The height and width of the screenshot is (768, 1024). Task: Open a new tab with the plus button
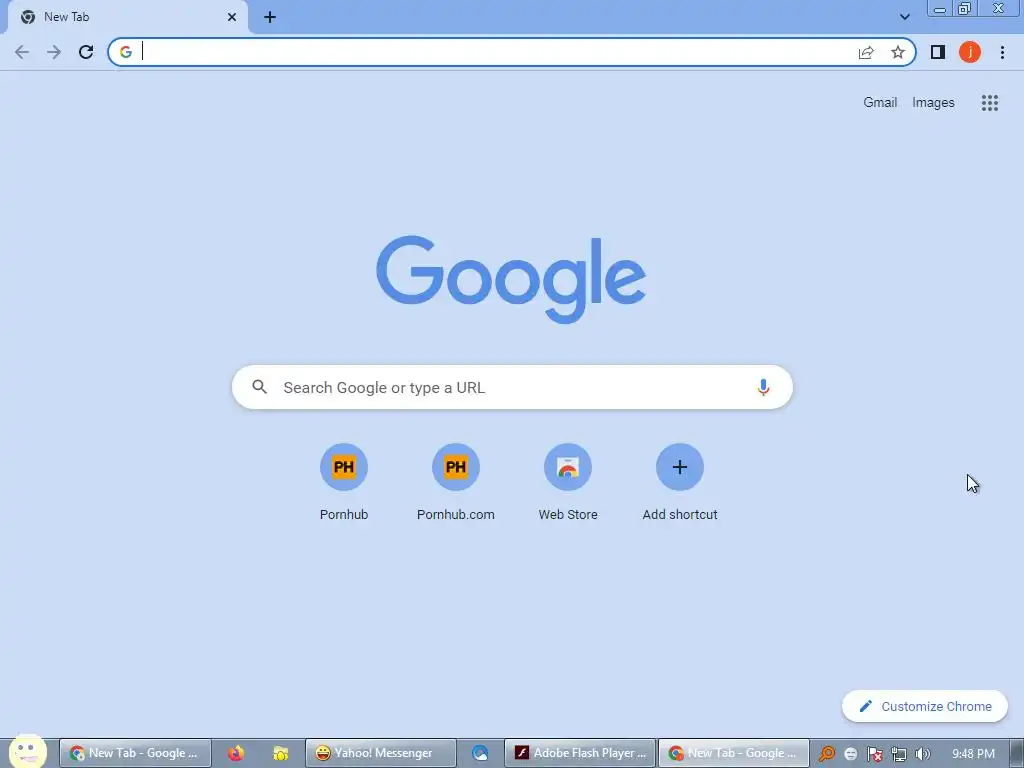point(270,18)
